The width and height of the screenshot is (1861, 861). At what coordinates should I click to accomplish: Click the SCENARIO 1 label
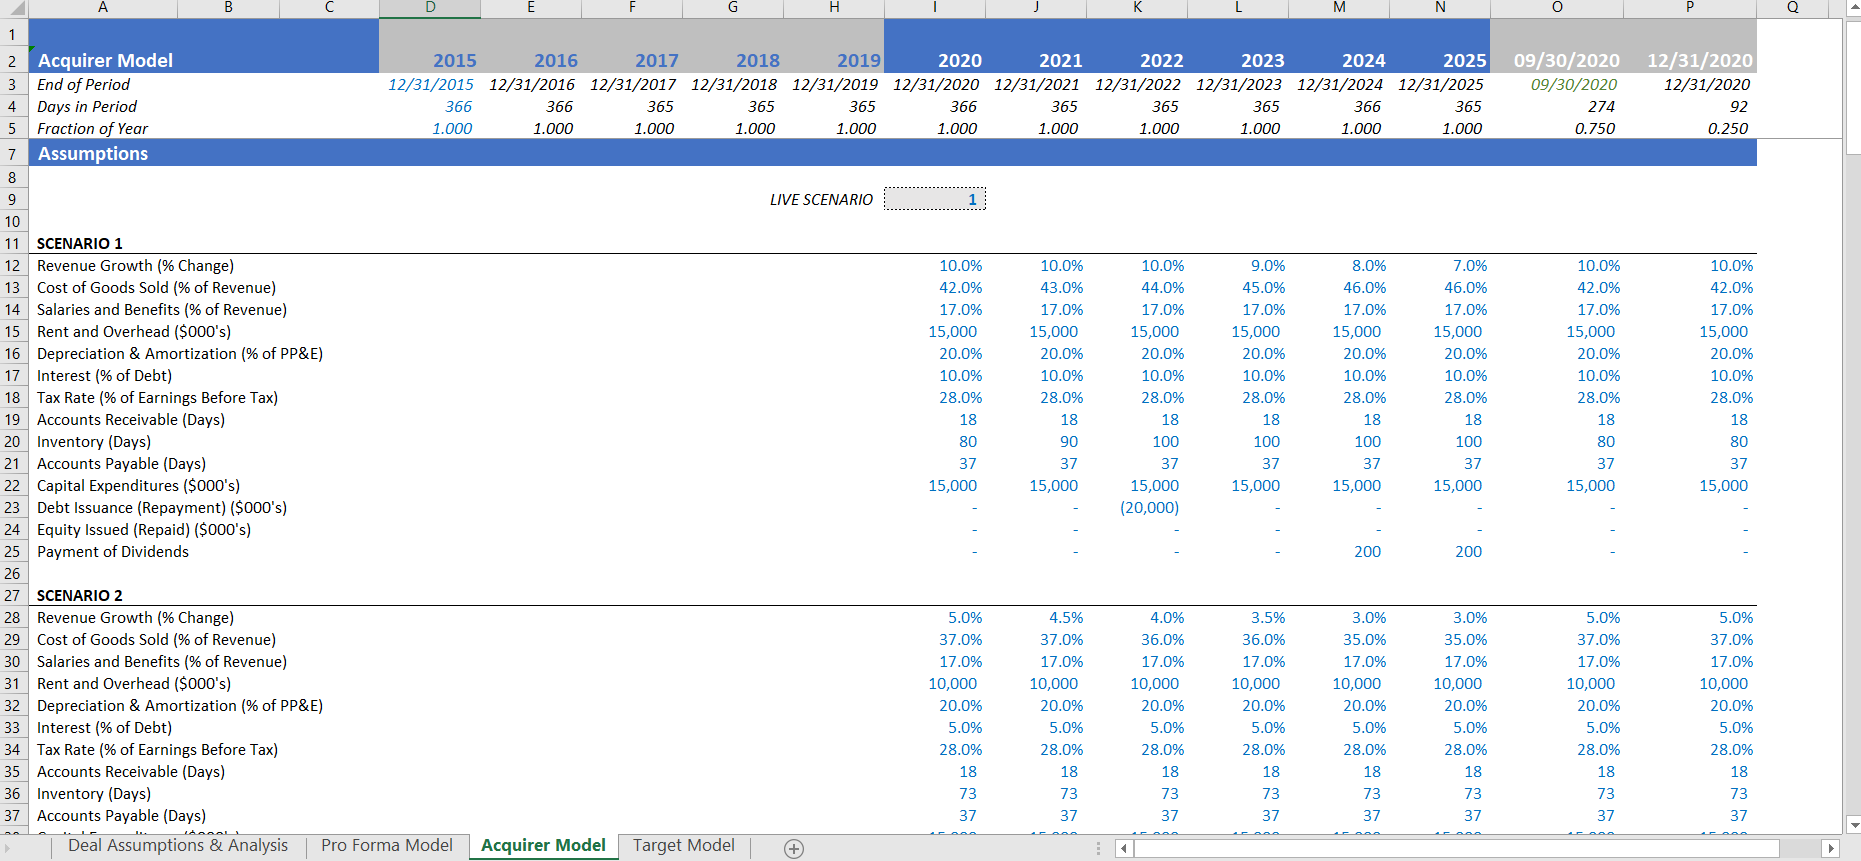click(x=80, y=244)
